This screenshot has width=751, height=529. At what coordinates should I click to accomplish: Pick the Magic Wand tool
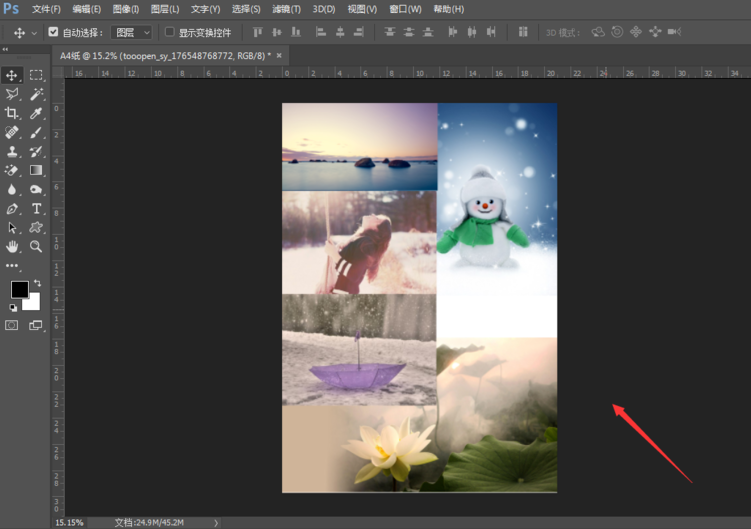(36, 94)
